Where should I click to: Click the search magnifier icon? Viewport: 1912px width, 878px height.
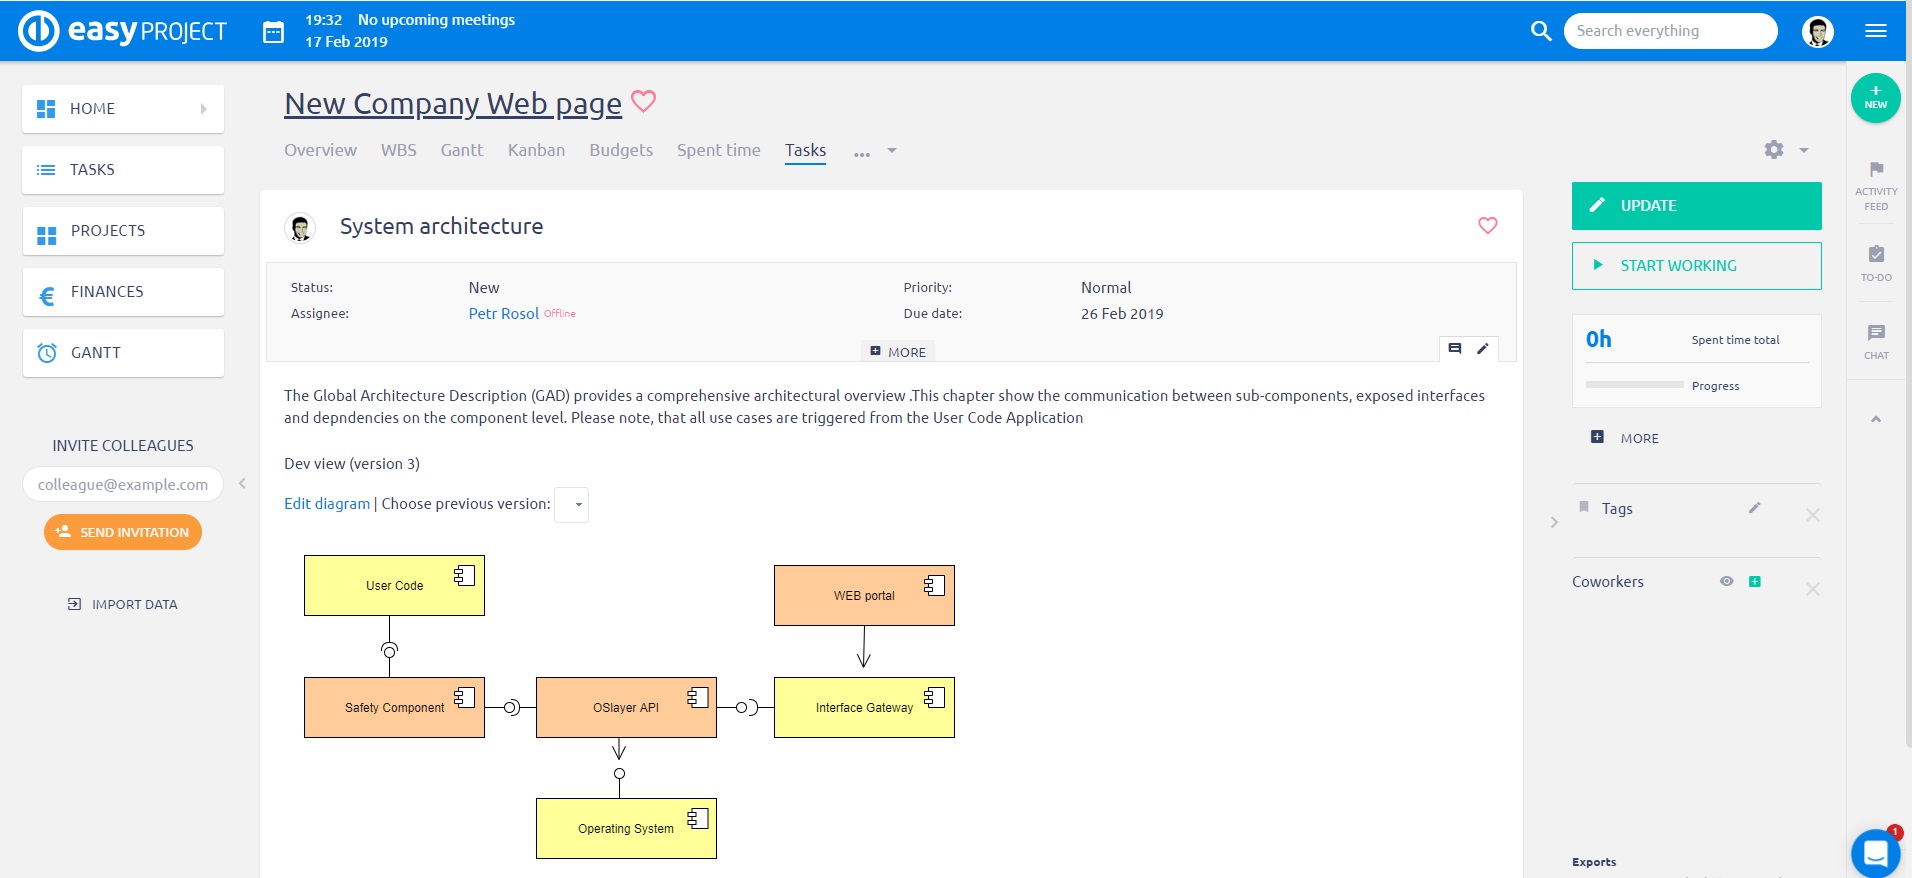pos(1541,31)
